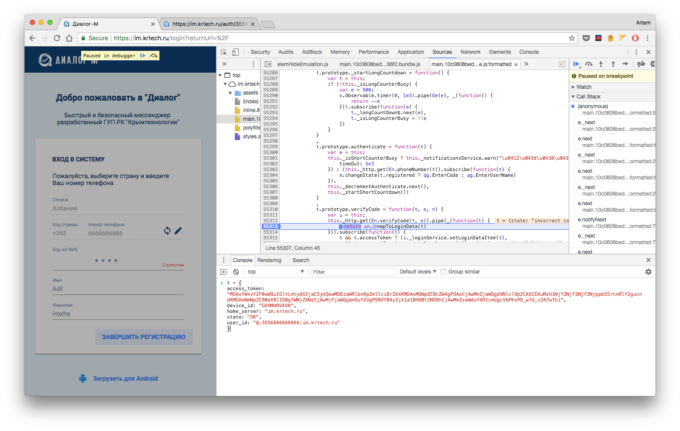Click the red Opera-style extension icon
Screen dimensions: 680x431
point(635,38)
